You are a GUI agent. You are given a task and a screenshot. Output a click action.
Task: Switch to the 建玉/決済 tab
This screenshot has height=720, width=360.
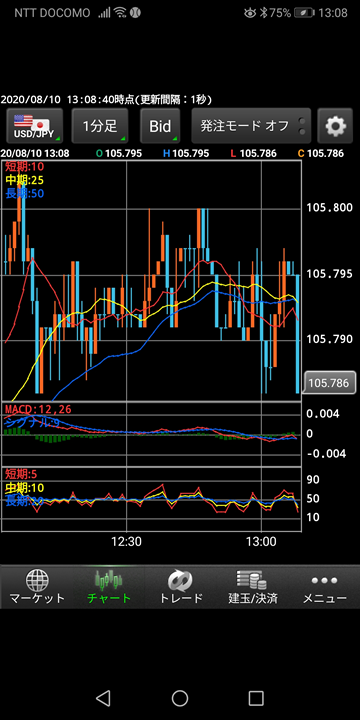click(x=252, y=587)
